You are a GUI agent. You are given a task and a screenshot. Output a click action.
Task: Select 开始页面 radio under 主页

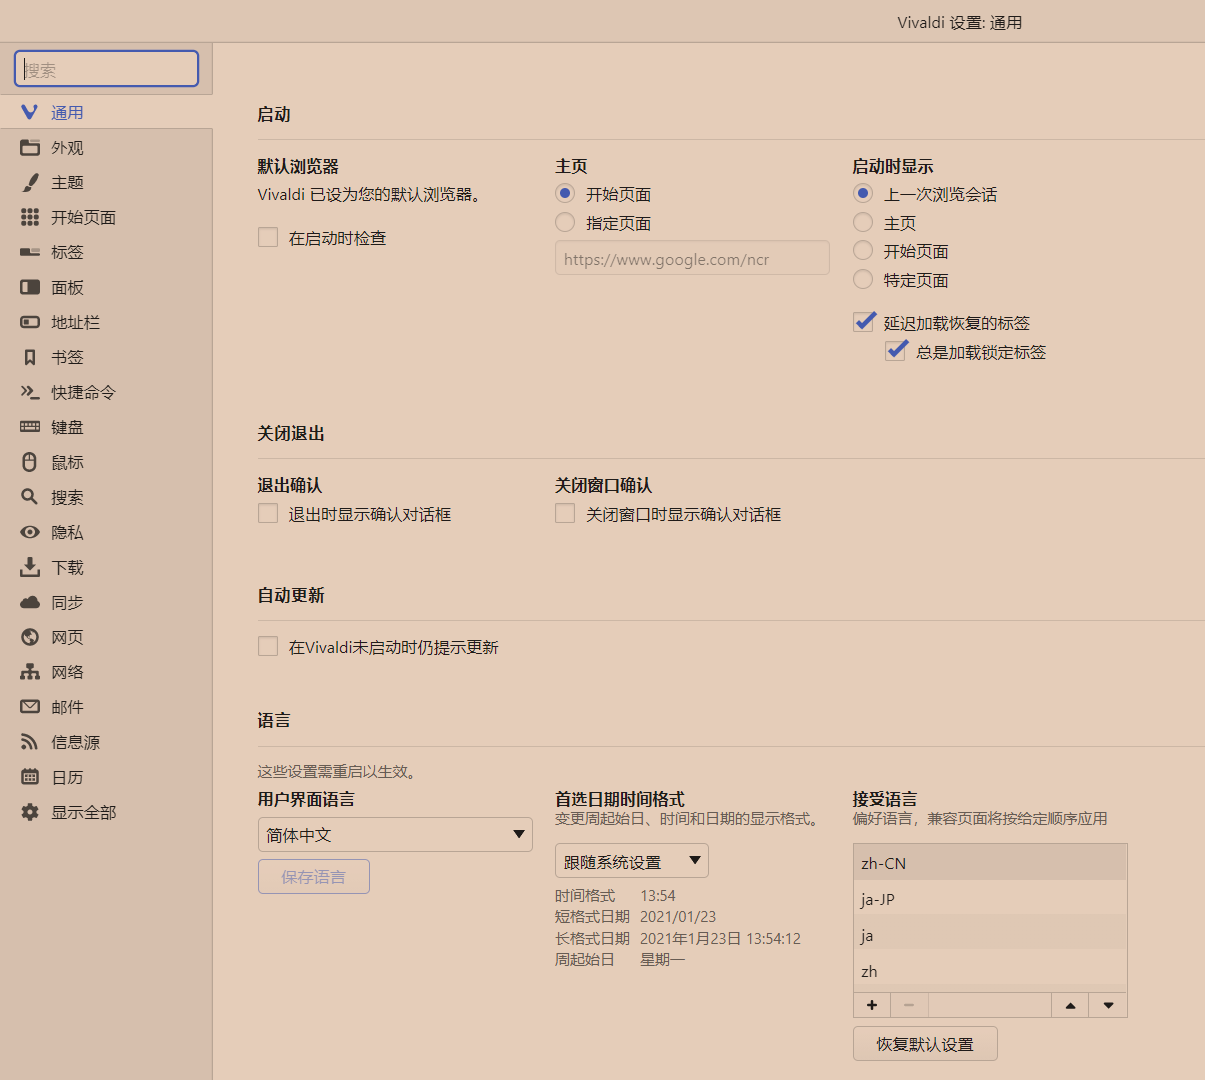coord(565,193)
